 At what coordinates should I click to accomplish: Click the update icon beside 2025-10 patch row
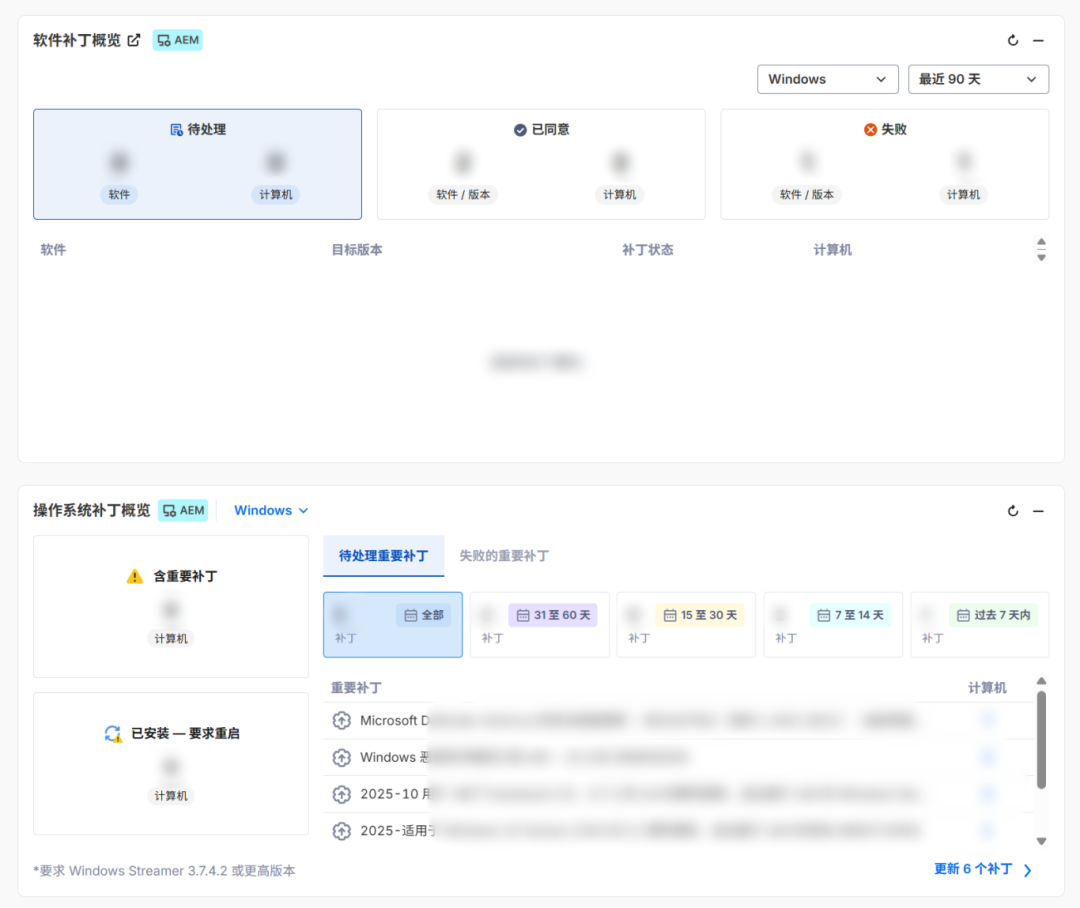(342, 794)
